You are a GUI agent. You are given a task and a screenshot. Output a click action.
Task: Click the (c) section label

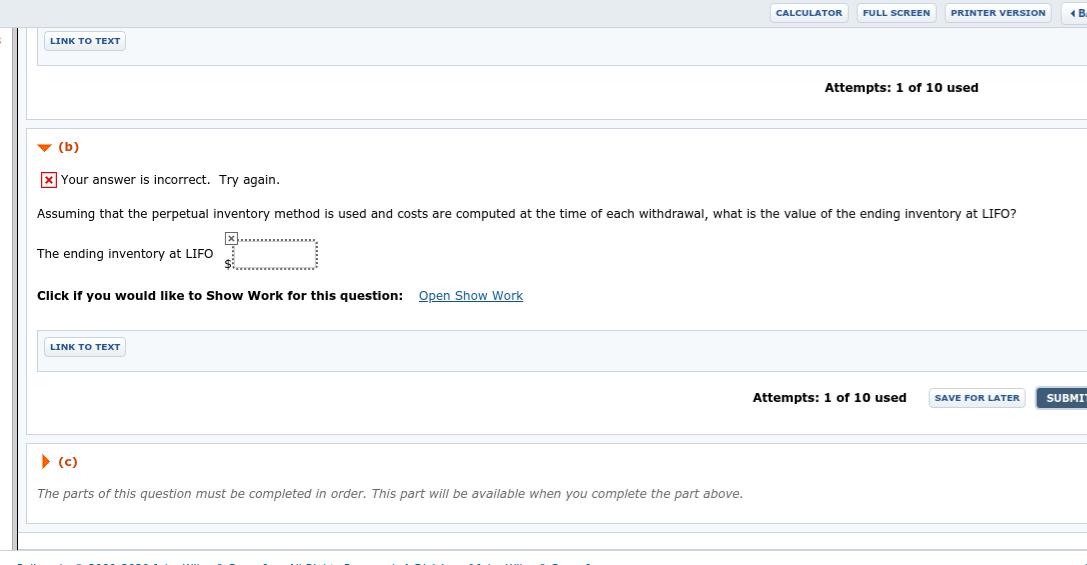pos(68,462)
